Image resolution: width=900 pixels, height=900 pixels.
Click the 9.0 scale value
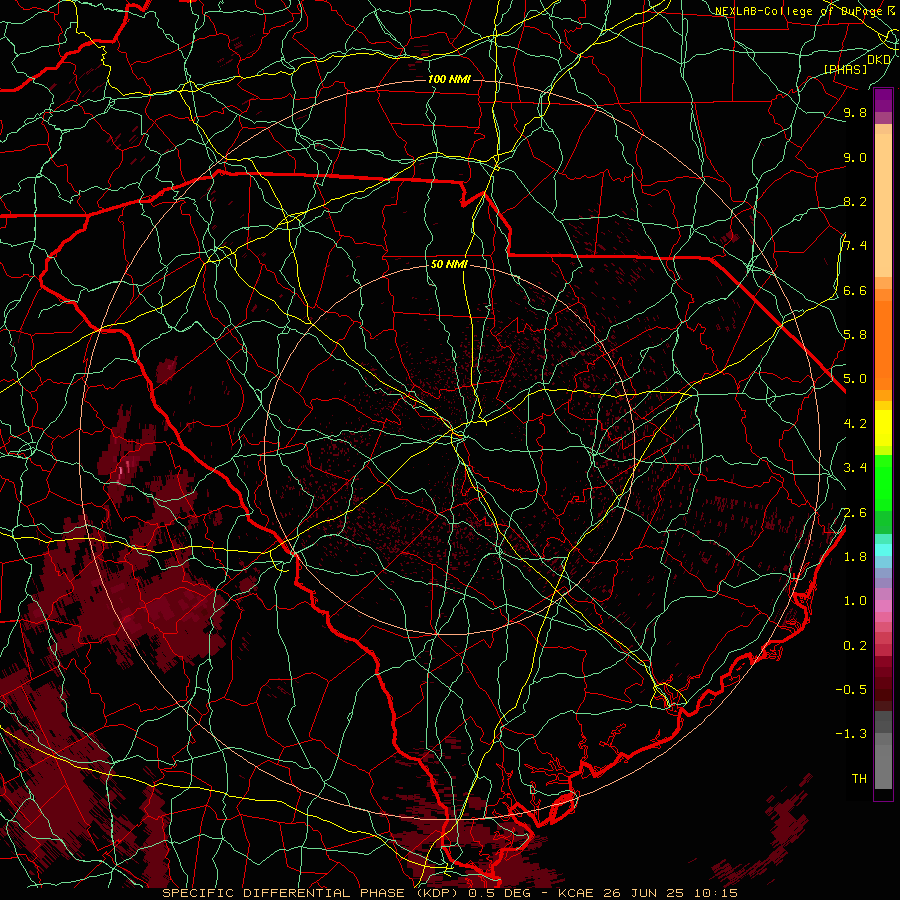tap(855, 157)
